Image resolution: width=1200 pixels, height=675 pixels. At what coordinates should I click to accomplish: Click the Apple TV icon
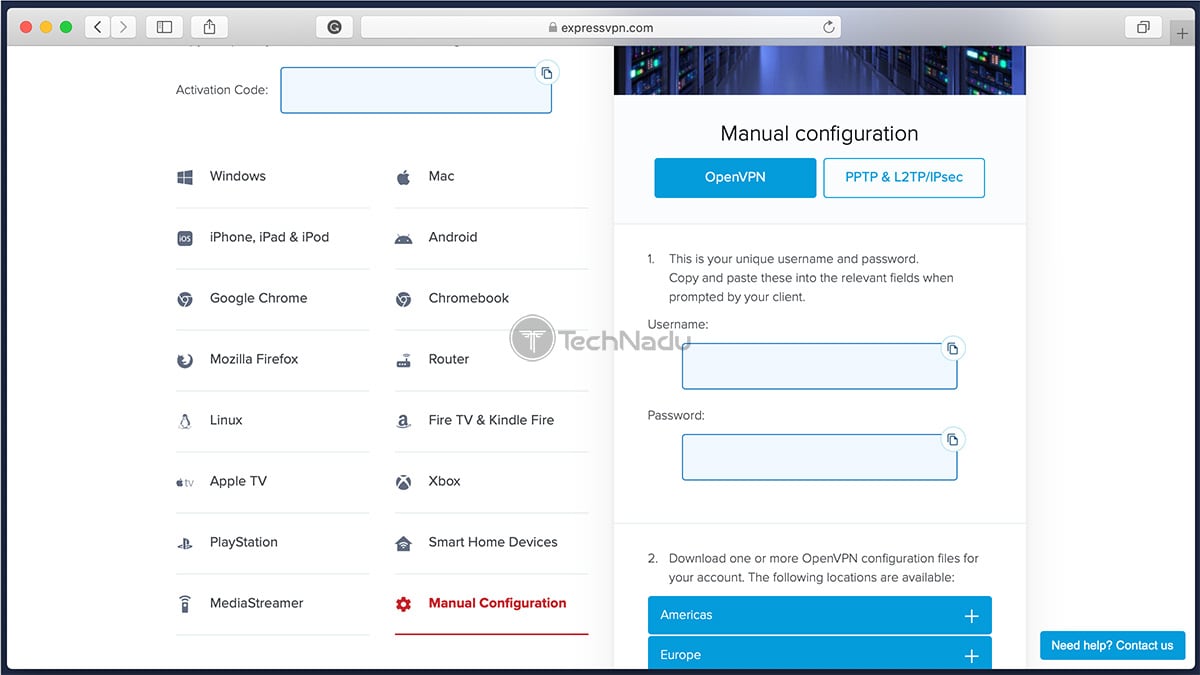[x=185, y=482]
